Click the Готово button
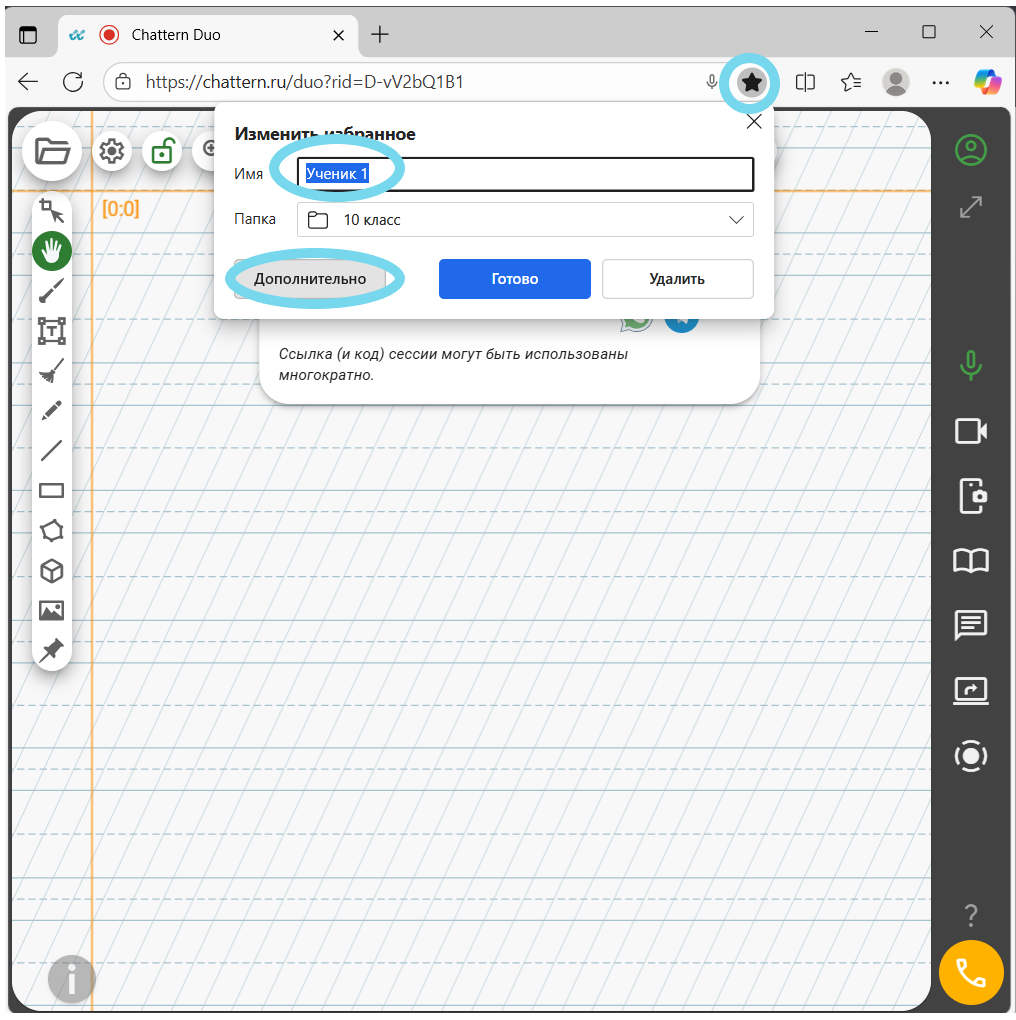Image resolution: width=1016 pixels, height=1020 pixels. coord(514,279)
